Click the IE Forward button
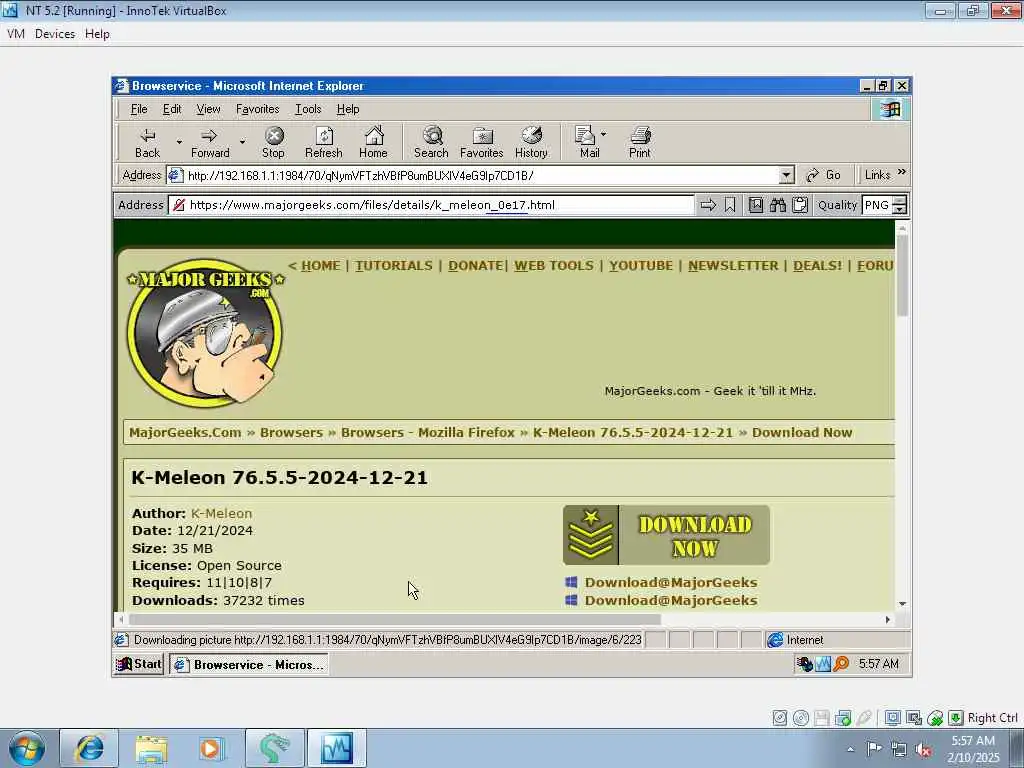 (x=210, y=143)
